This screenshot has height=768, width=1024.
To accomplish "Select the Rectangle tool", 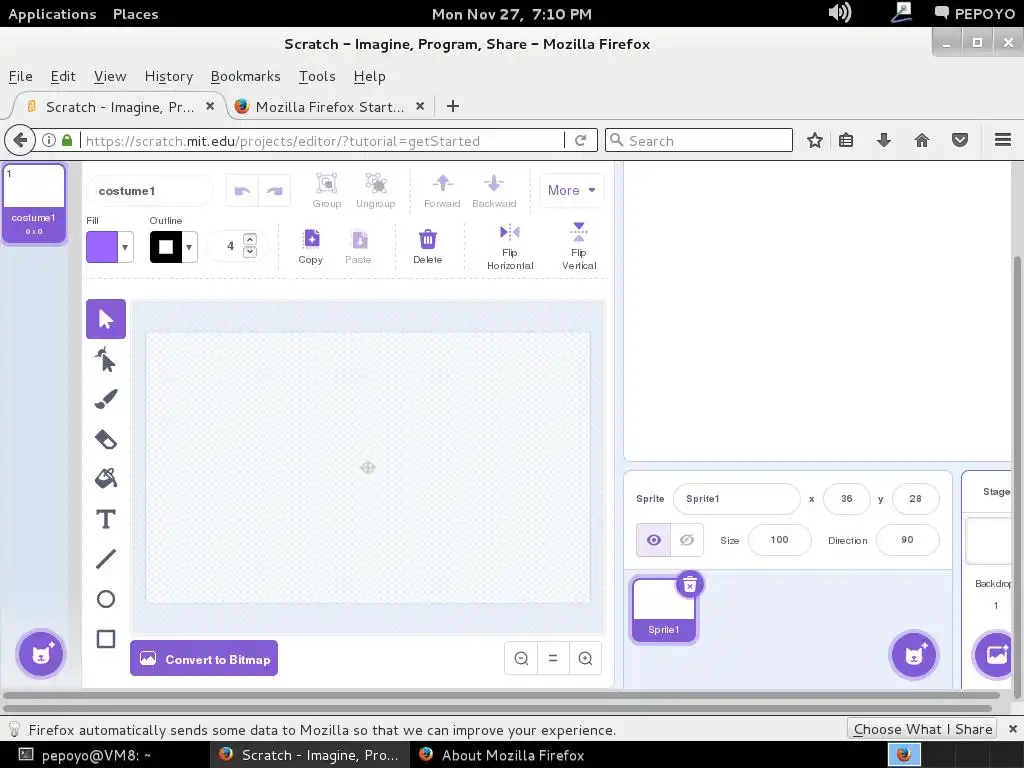I will pos(106,639).
